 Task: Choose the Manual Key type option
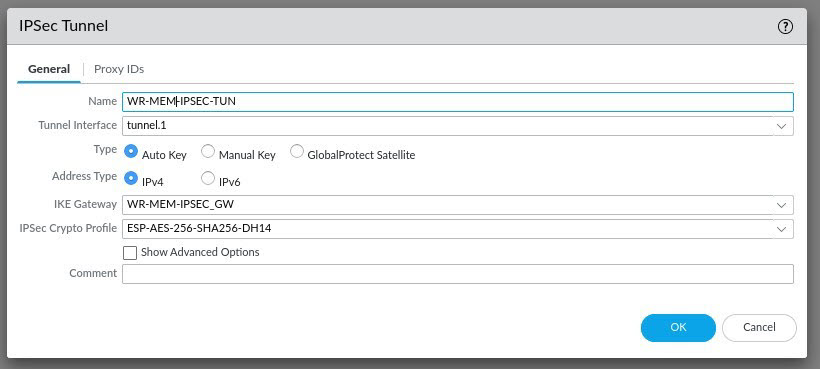pos(208,152)
